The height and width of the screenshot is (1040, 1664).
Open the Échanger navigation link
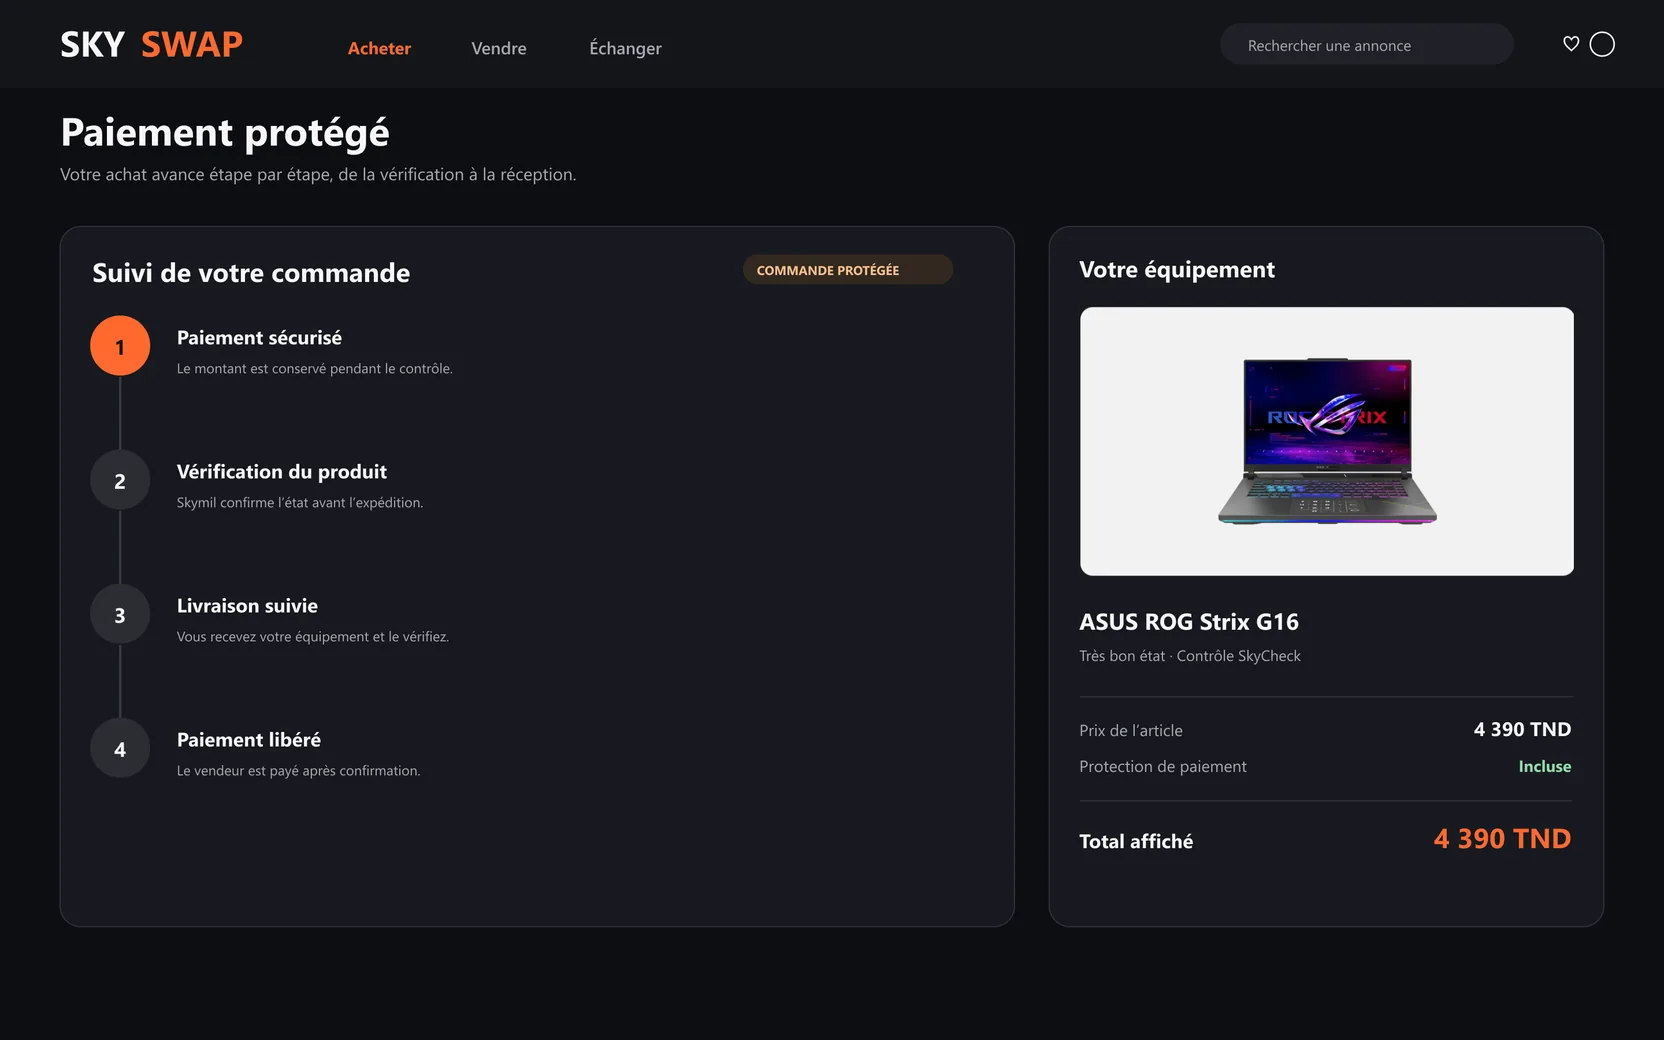point(625,48)
